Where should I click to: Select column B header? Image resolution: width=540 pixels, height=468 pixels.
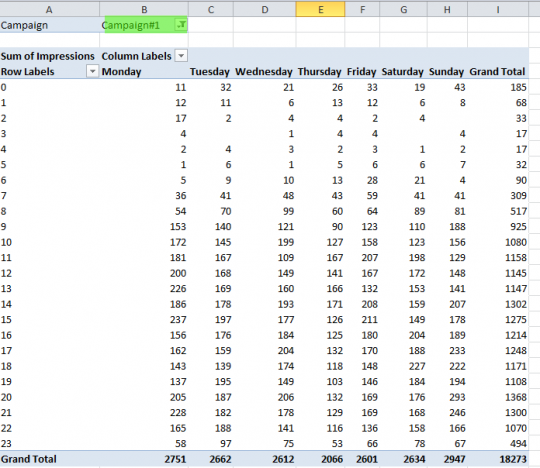coord(144,9)
